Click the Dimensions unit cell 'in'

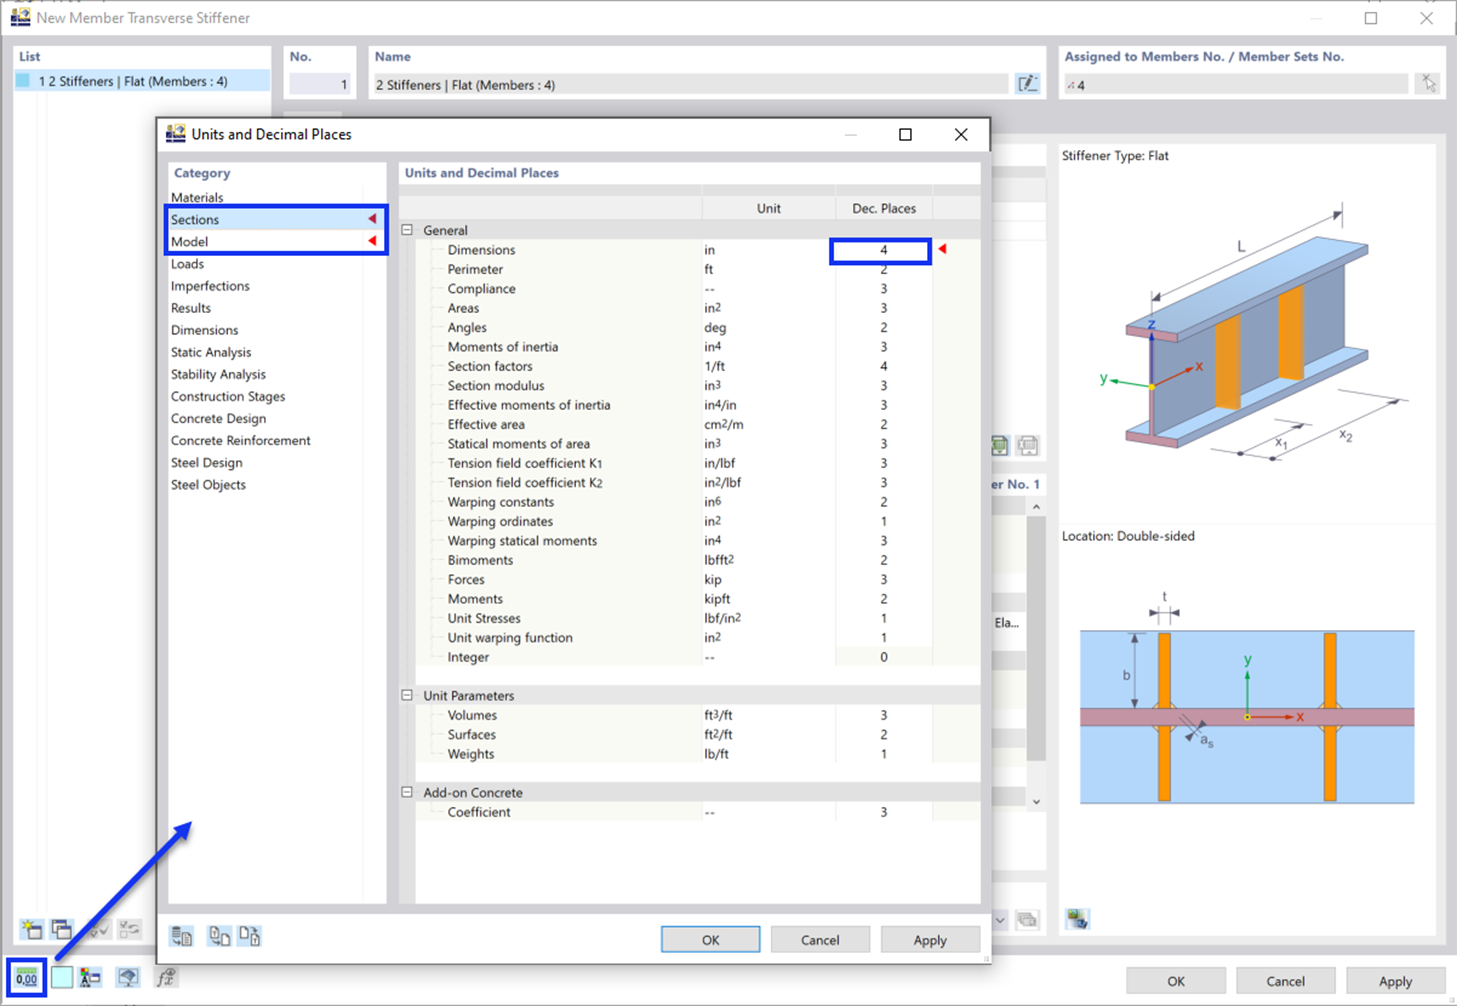pyautogui.click(x=768, y=250)
